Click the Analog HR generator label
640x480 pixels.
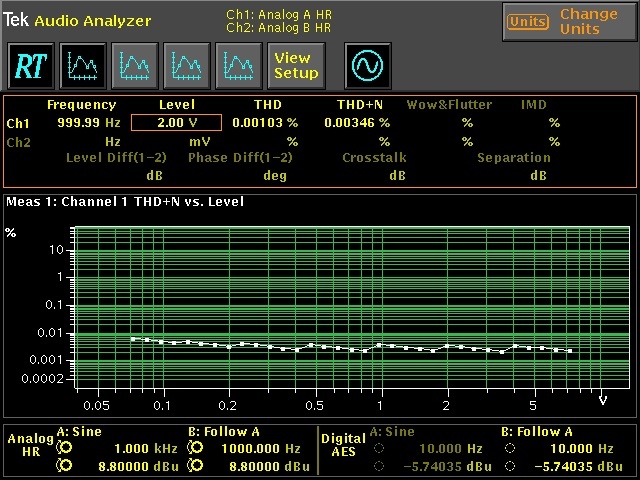pos(30,444)
